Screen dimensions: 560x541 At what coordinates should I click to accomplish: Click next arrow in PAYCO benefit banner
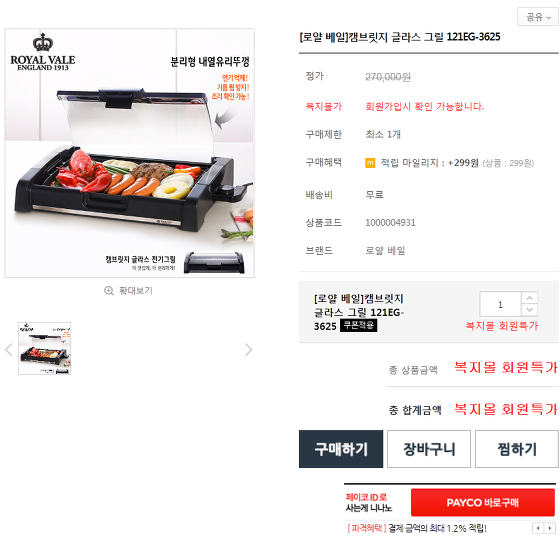pyautogui.click(x=550, y=528)
